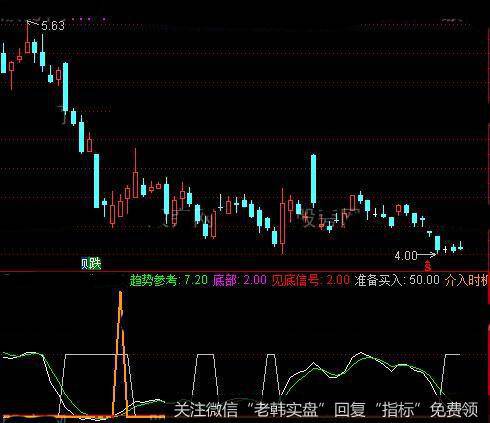Click the purple 底部: 2.00 indicator label
Viewport: 490px width, 423px height.
pos(240,280)
